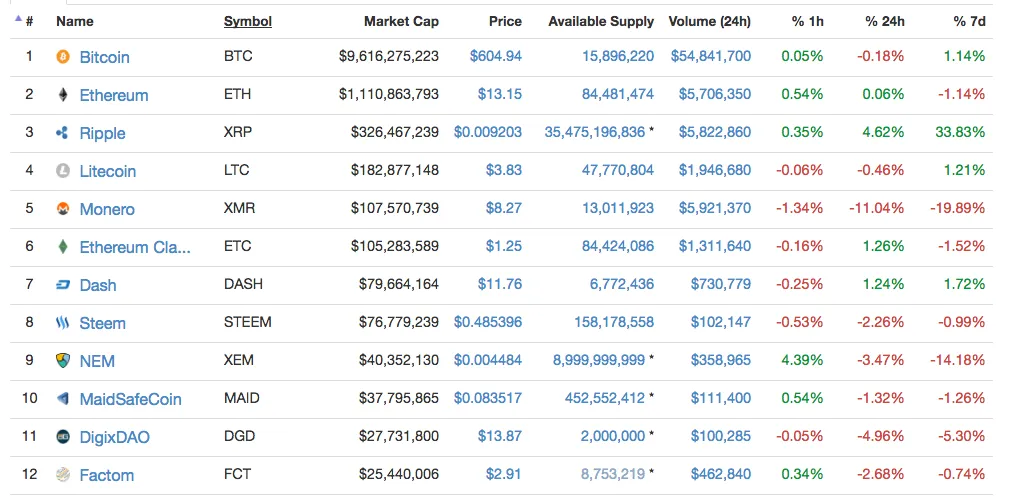Select Bitcoin market cap $9,616,275,223
This screenshot has width=1011, height=501.
(x=389, y=56)
